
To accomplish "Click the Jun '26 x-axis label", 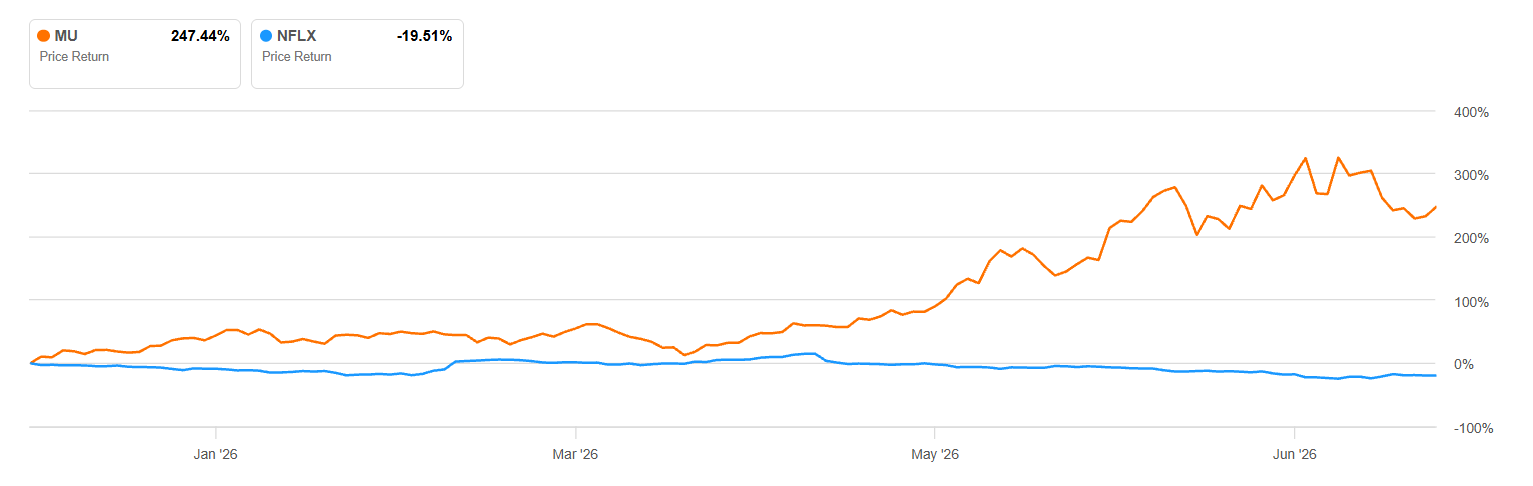I will point(1295,455).
